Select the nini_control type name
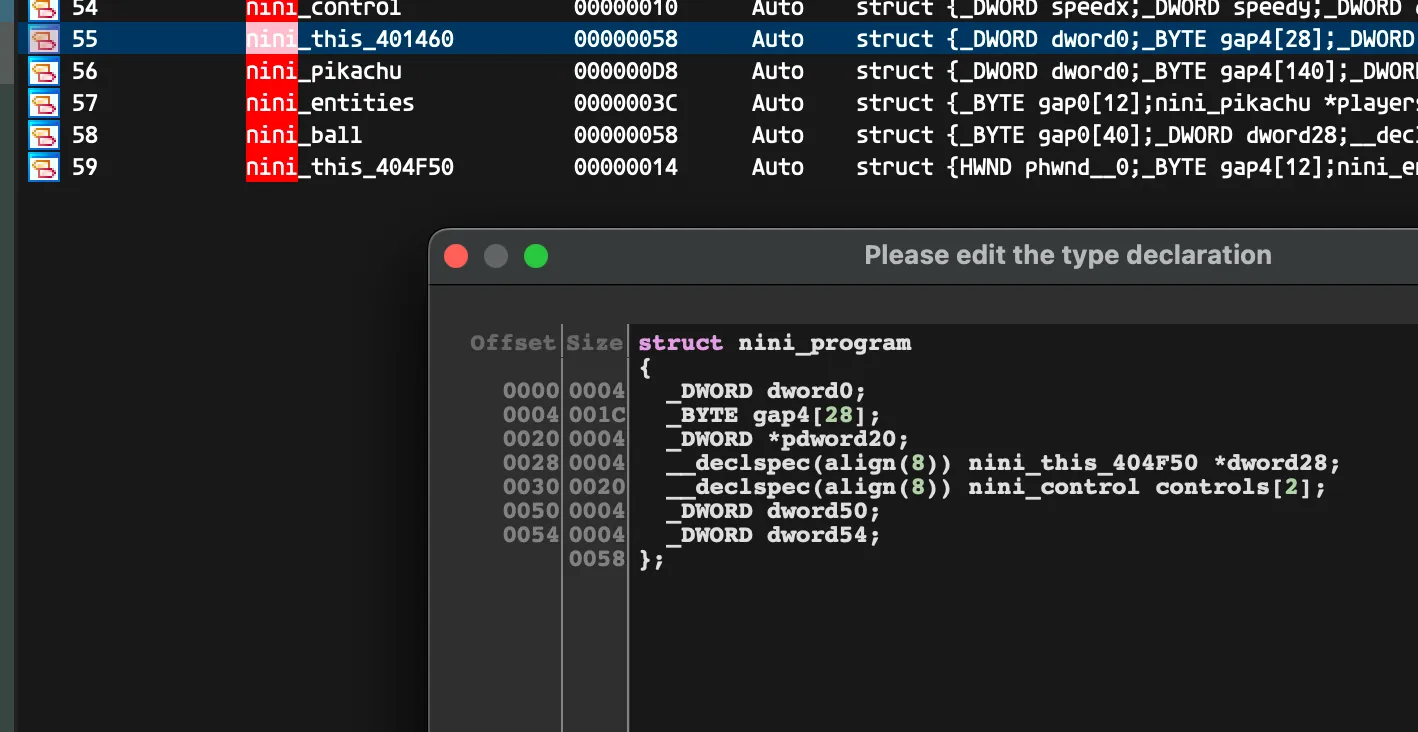Screen dimensions: 1418x732 (x=323, y=9)
